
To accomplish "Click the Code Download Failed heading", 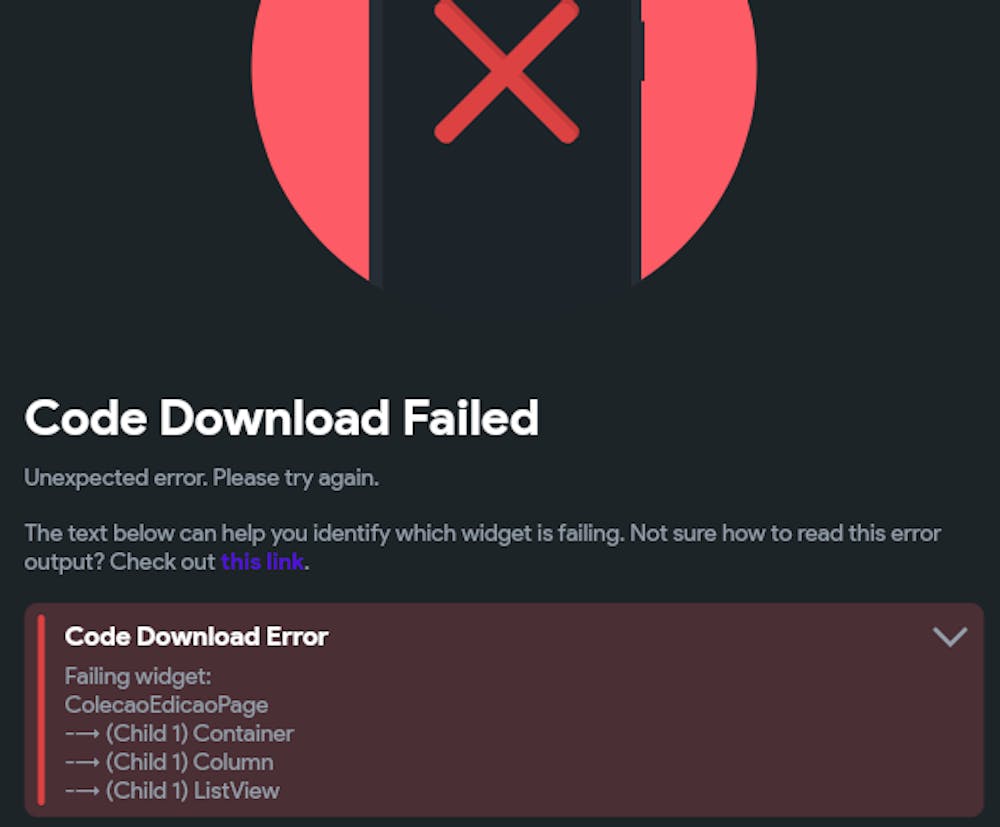I will click(x=281, y=418).
